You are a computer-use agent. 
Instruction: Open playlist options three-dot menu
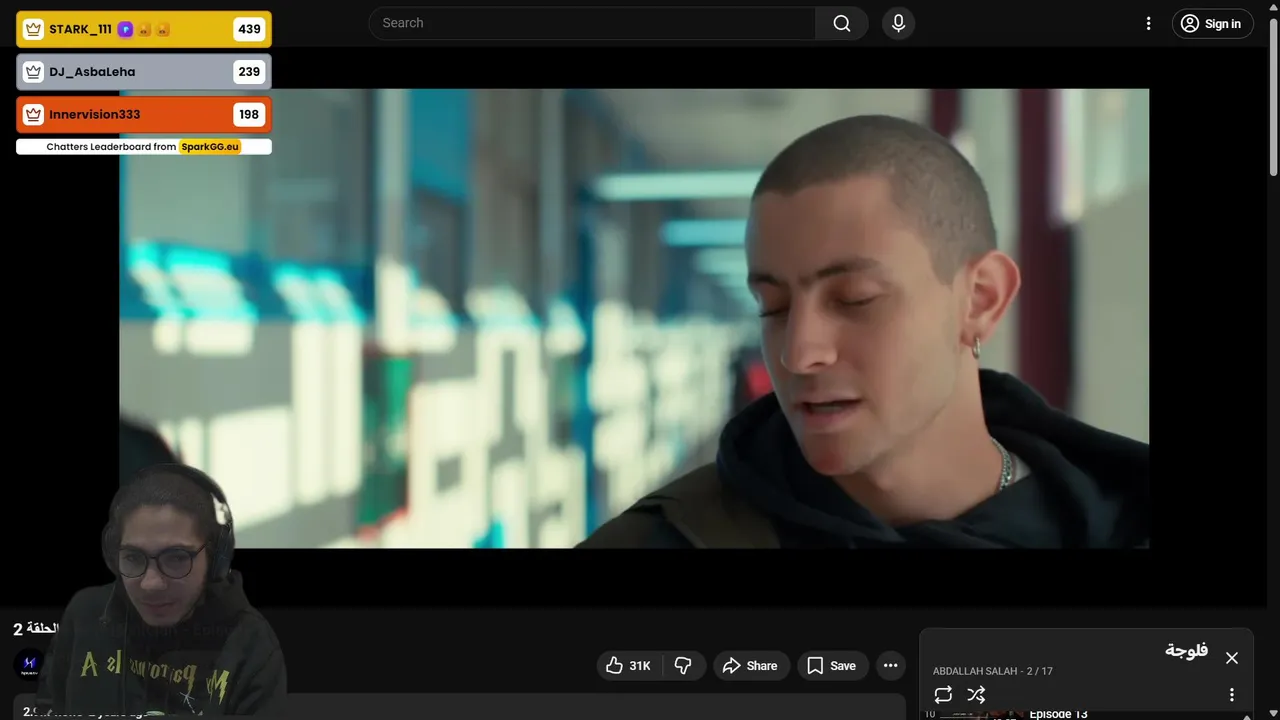coord(1232,694)
